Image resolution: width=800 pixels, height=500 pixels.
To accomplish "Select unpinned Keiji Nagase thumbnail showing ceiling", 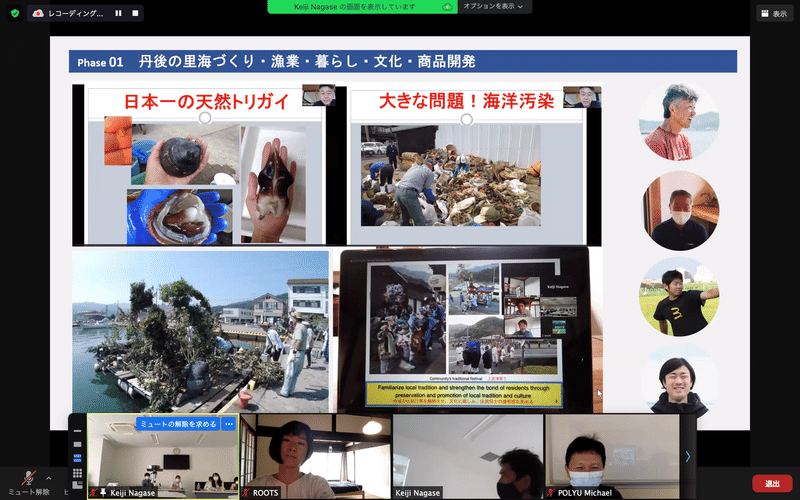I will (x=468, y=456).
